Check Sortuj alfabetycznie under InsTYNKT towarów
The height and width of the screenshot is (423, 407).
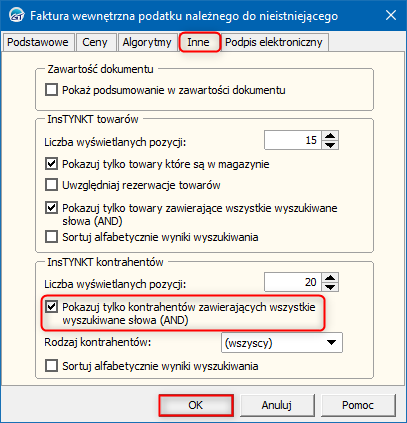point(51,237)
